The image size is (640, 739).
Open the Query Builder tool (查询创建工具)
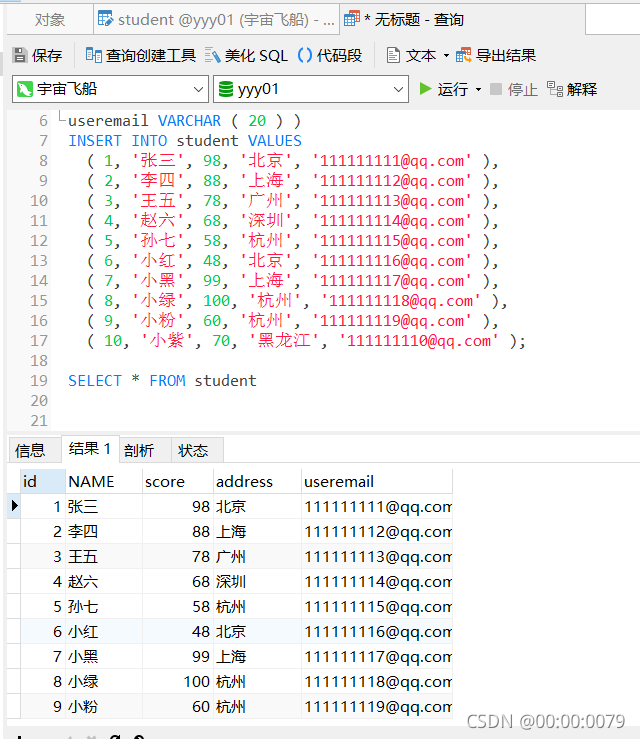click(140, 55)
